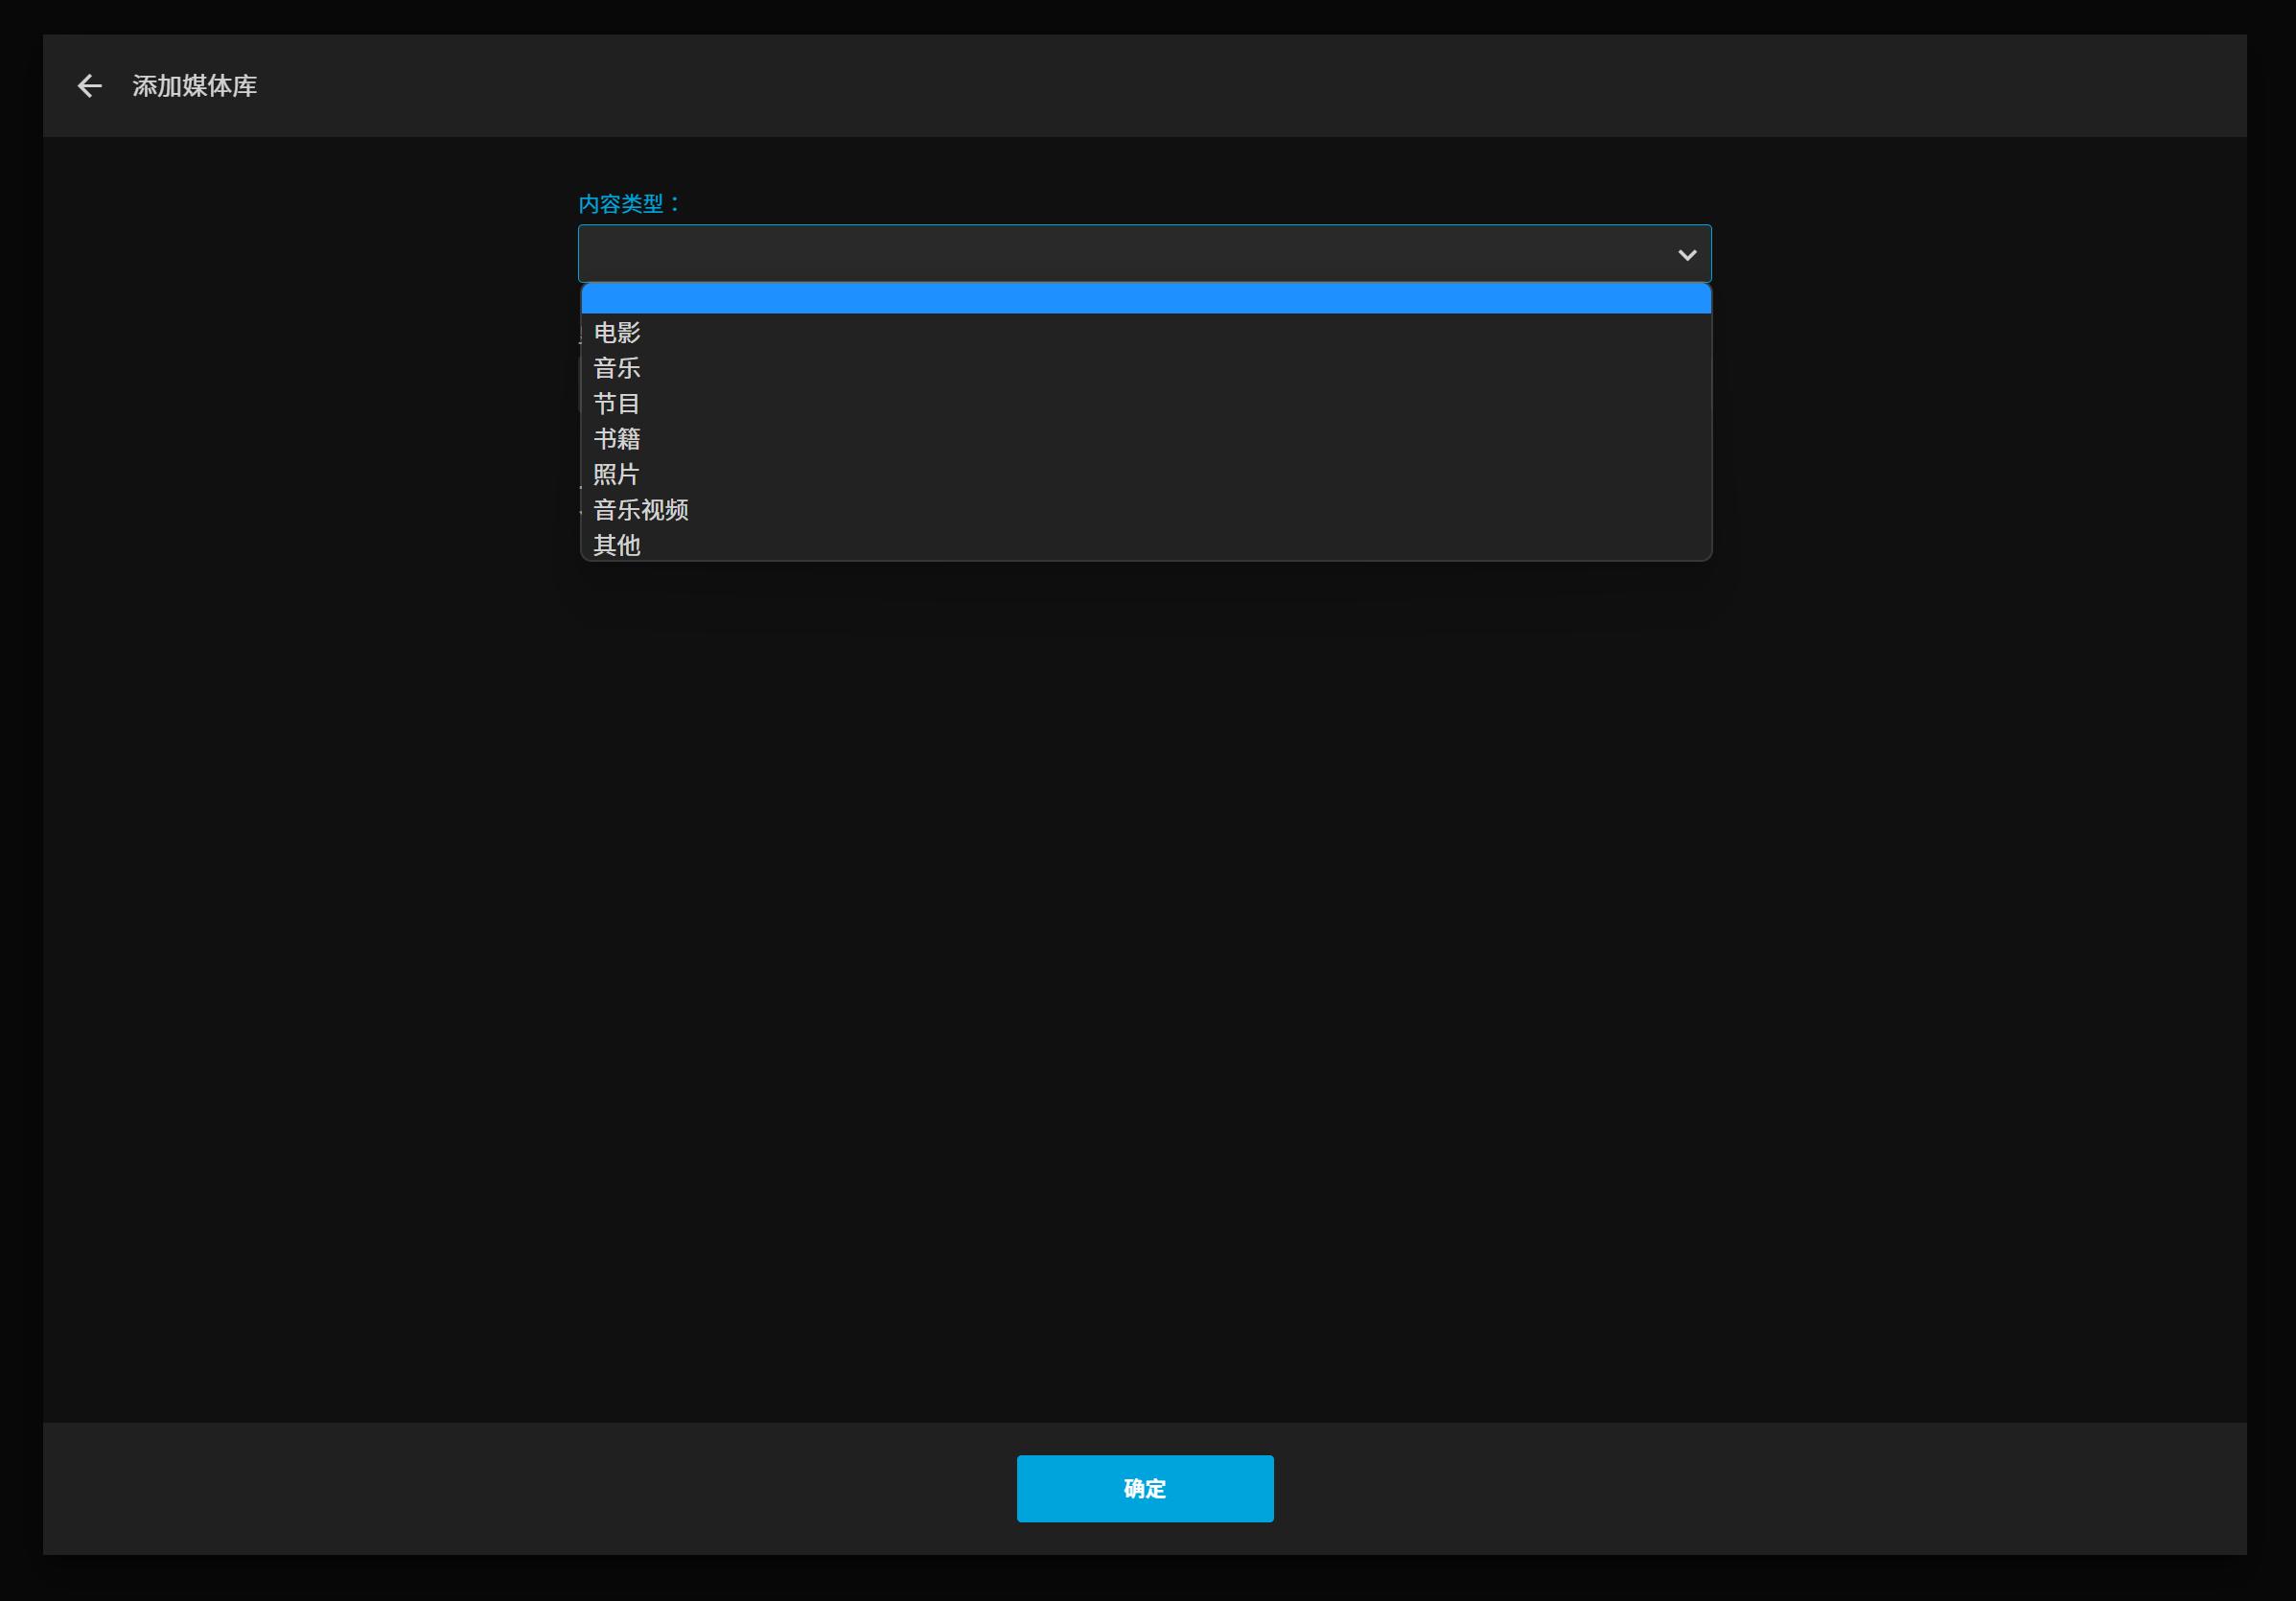Pick 节目 from the list

coord(617,403)
